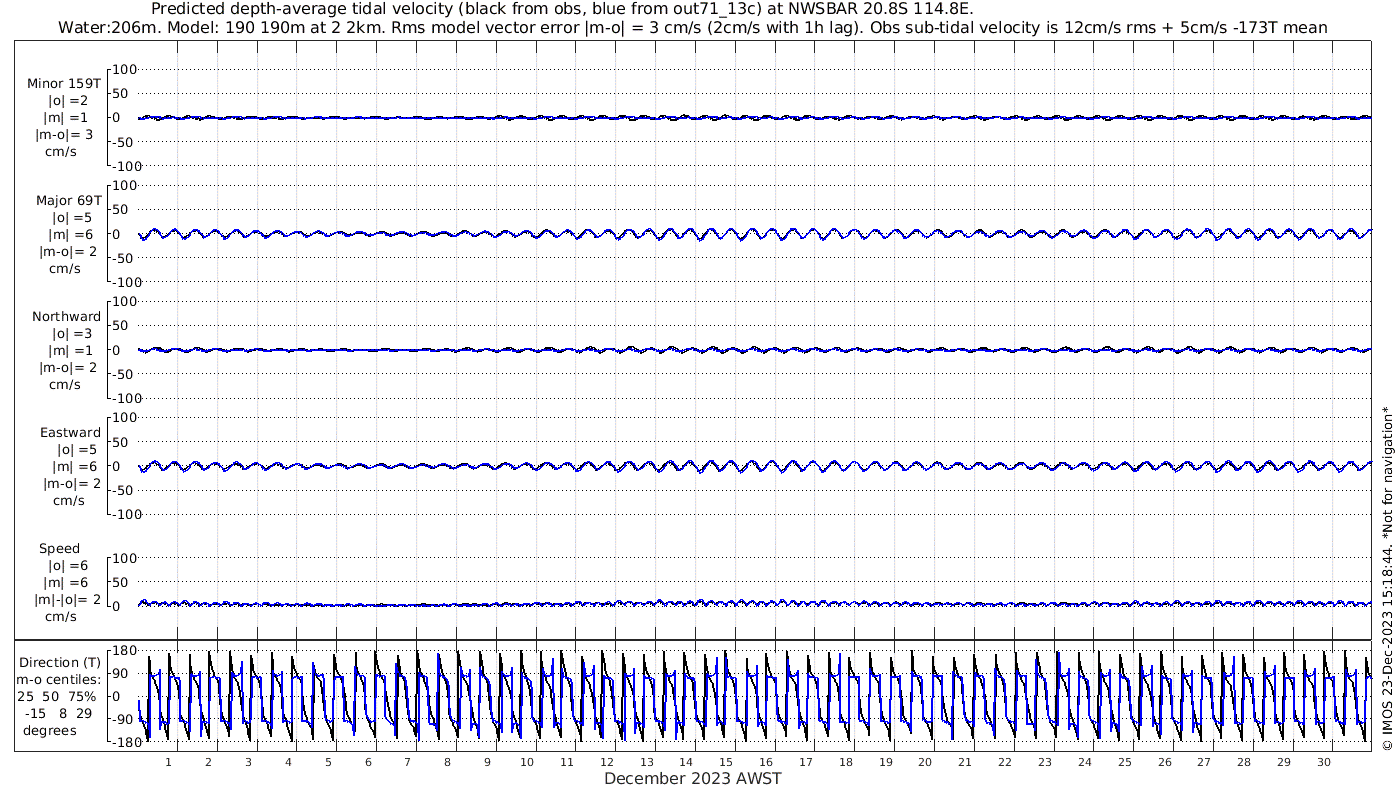Click the IMOS copyright timestamp text
This screenshot has width=1400, height=800.
coord(1386,578)
